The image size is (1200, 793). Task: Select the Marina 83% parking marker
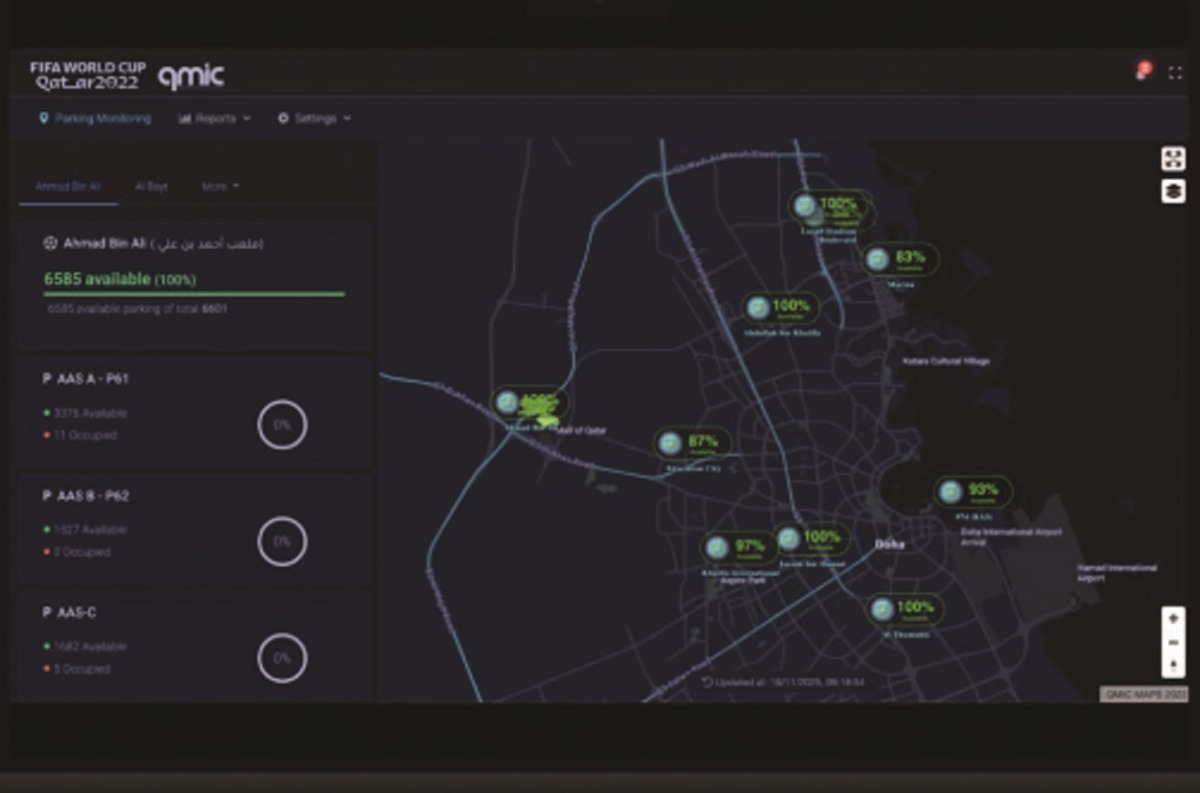coord(901,260)
